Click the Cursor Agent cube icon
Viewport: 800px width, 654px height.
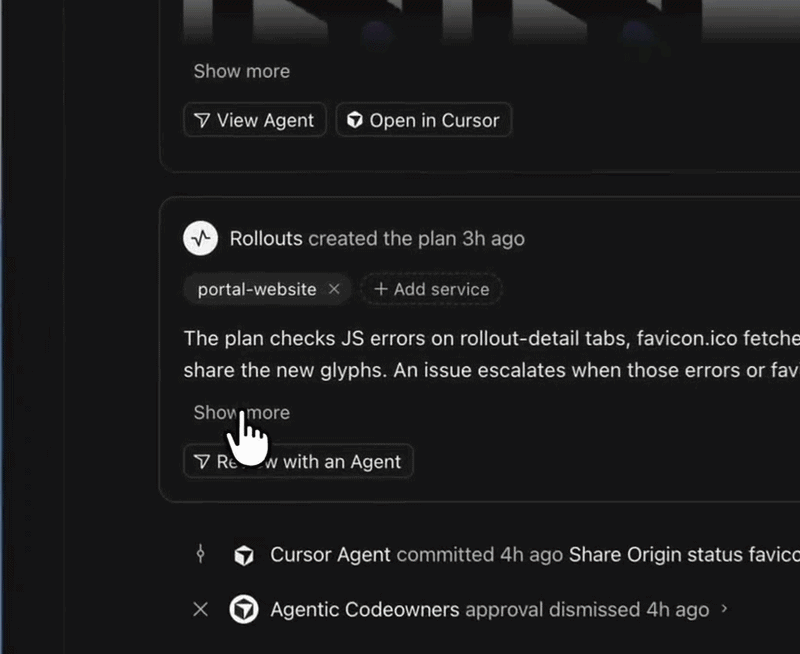point(244,555)
